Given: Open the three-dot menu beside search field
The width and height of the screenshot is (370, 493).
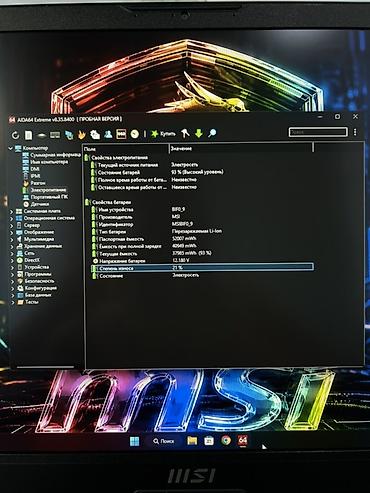Looking at the screenshot, I should tap(355, 132).
